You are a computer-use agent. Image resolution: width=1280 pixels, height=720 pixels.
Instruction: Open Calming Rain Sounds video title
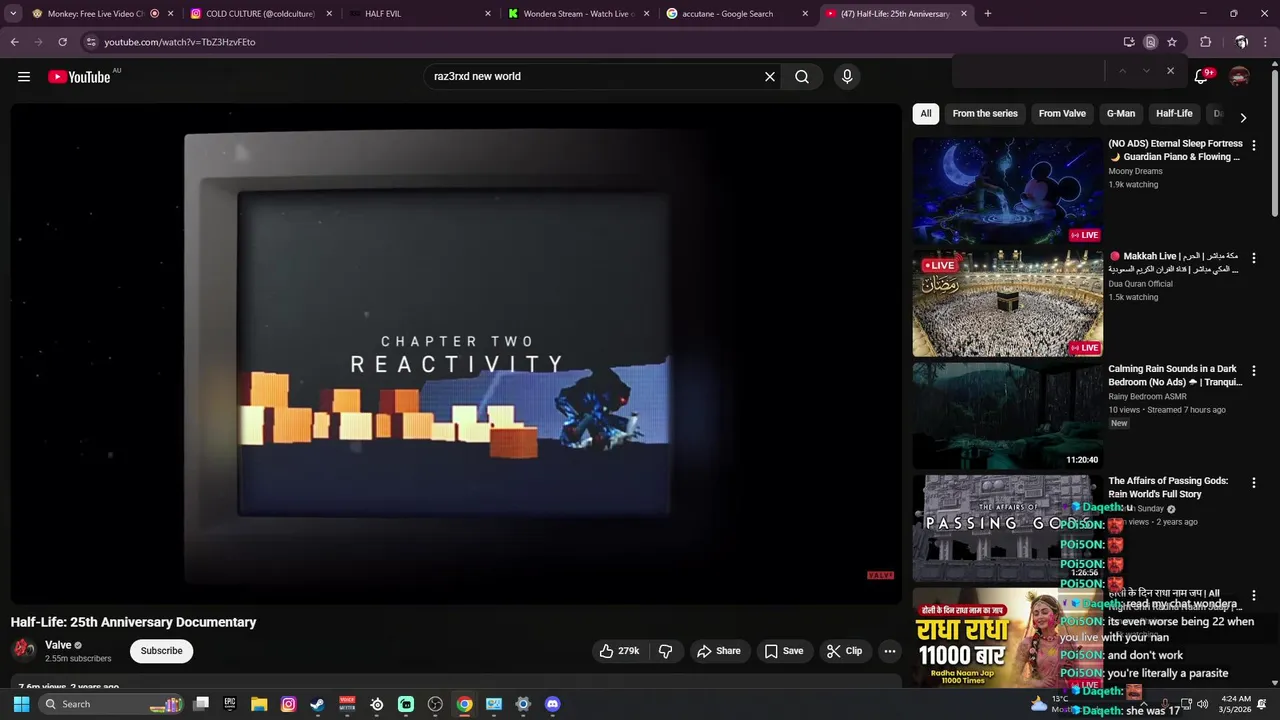[1175, 376]
